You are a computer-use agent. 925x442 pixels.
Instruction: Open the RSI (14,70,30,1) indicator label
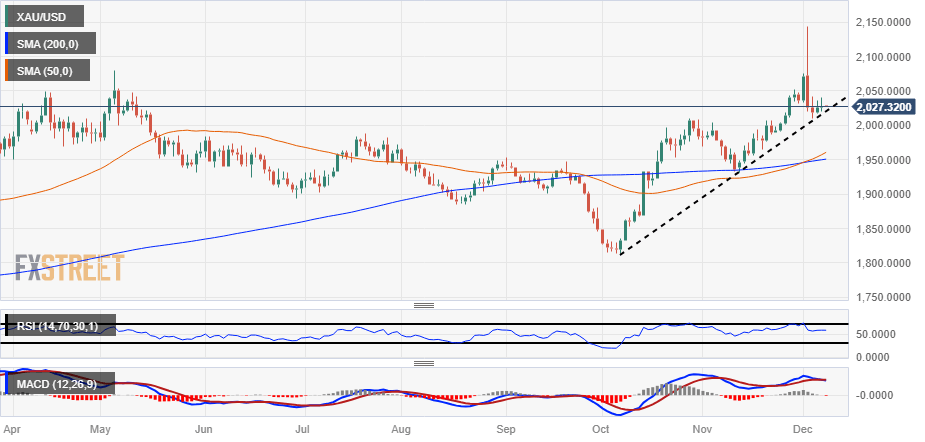coord(61,325)
